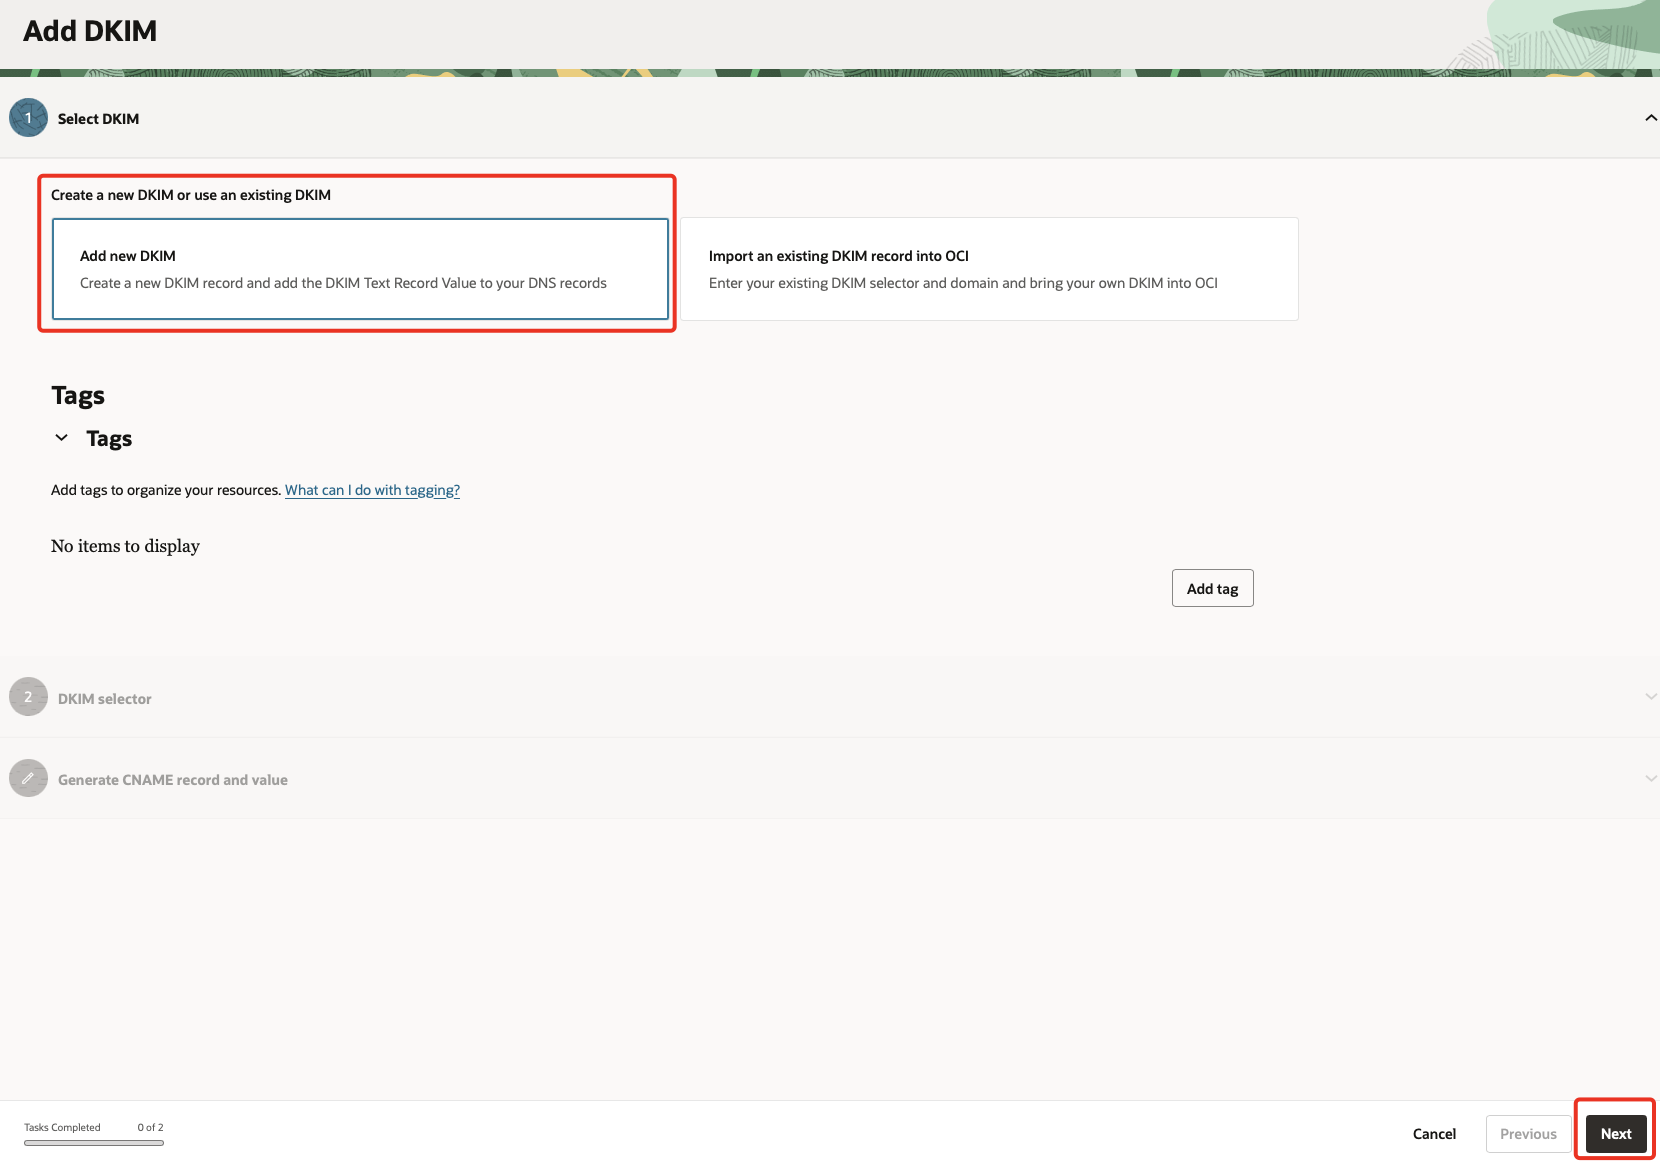Screen dimensions: 1660x1165
Task: Select Import an existing DKIM record into OCI
Action: point(988,269)
